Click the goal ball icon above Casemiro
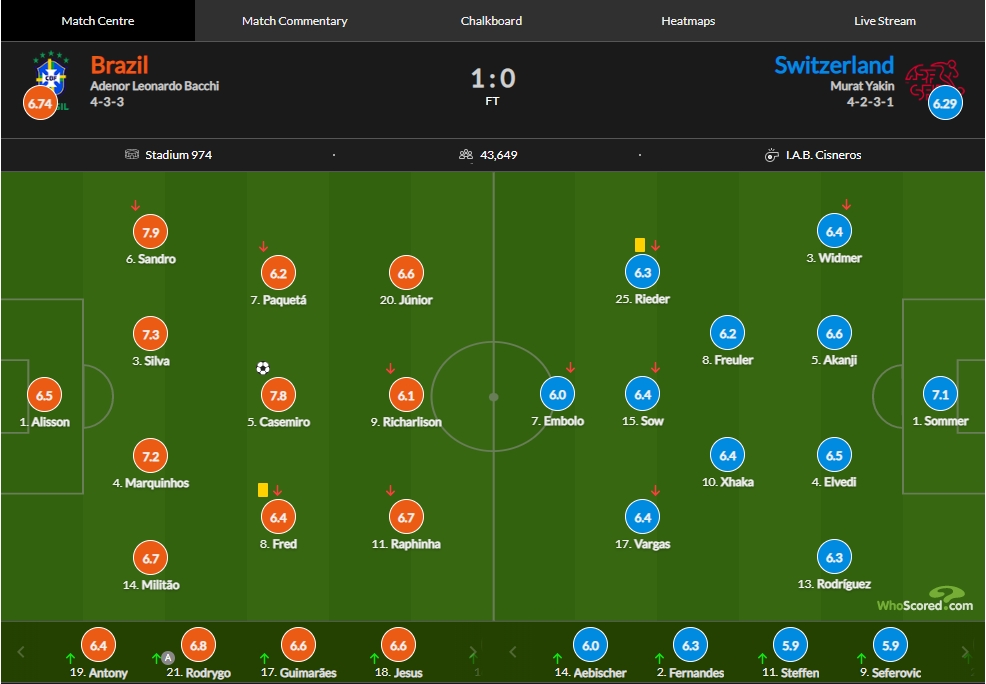The width and height of the screenshot is (986, 684). pyautogui.click(x=263, y=368)
